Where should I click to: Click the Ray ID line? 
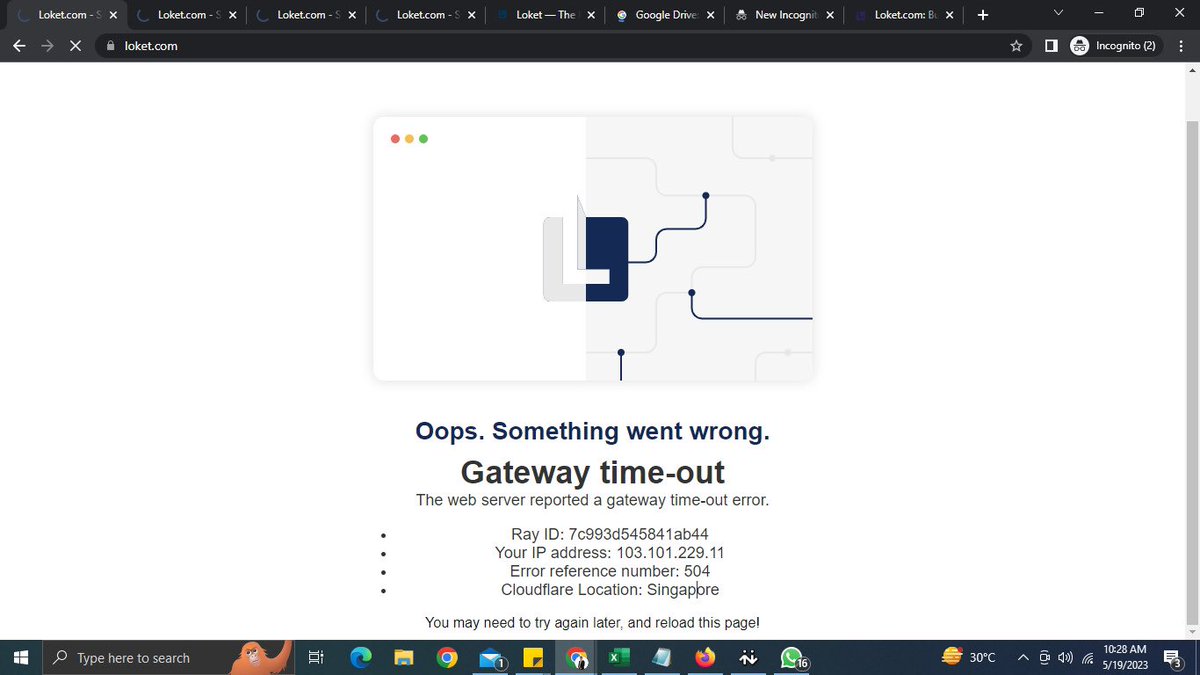pos(610,534)
